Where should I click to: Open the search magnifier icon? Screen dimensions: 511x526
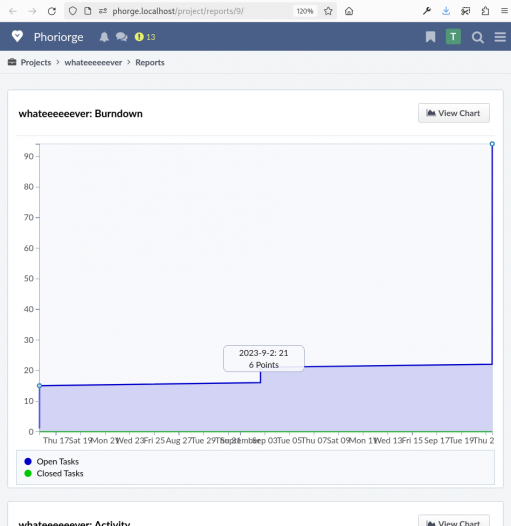coord(477,37)
